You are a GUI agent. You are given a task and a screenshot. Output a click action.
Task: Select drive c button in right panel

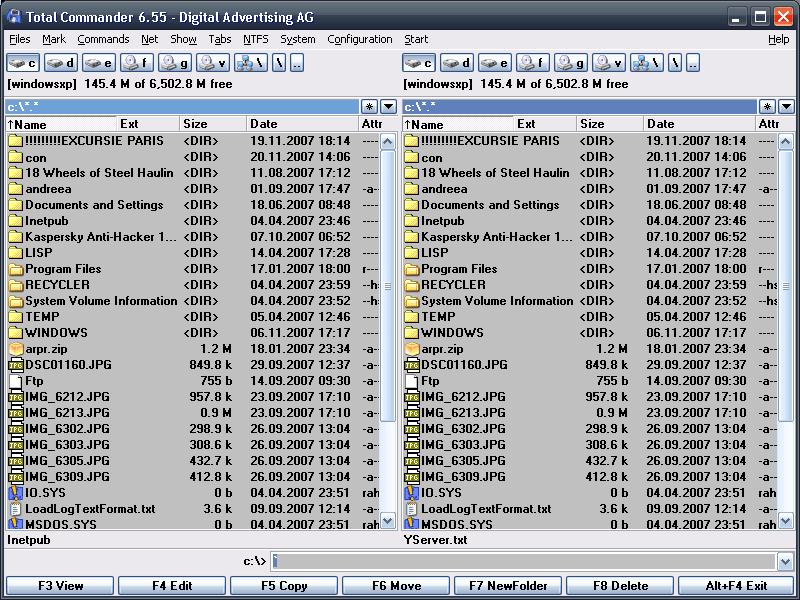419,63
